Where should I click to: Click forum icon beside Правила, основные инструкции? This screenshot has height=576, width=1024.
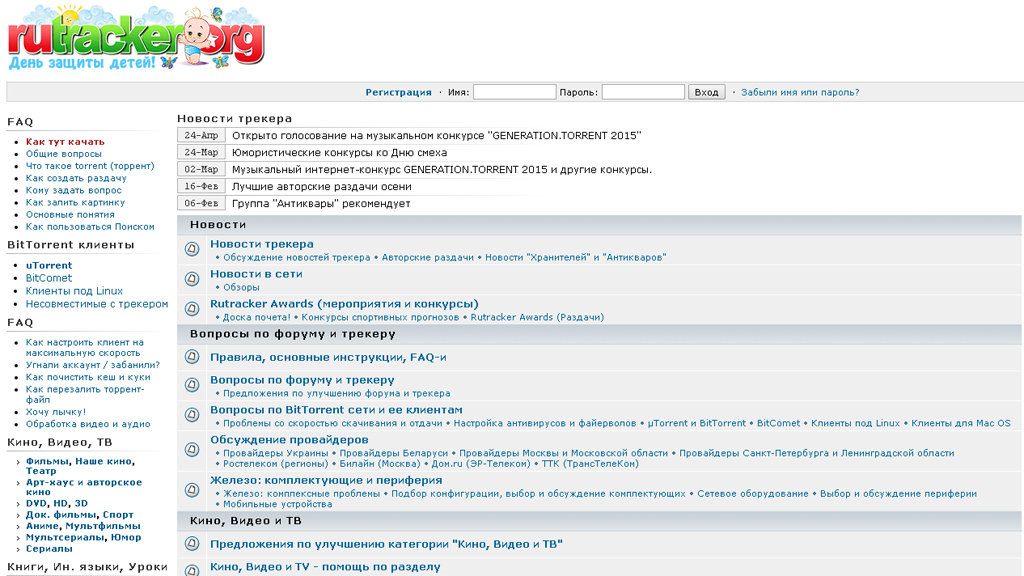(192, 357)
